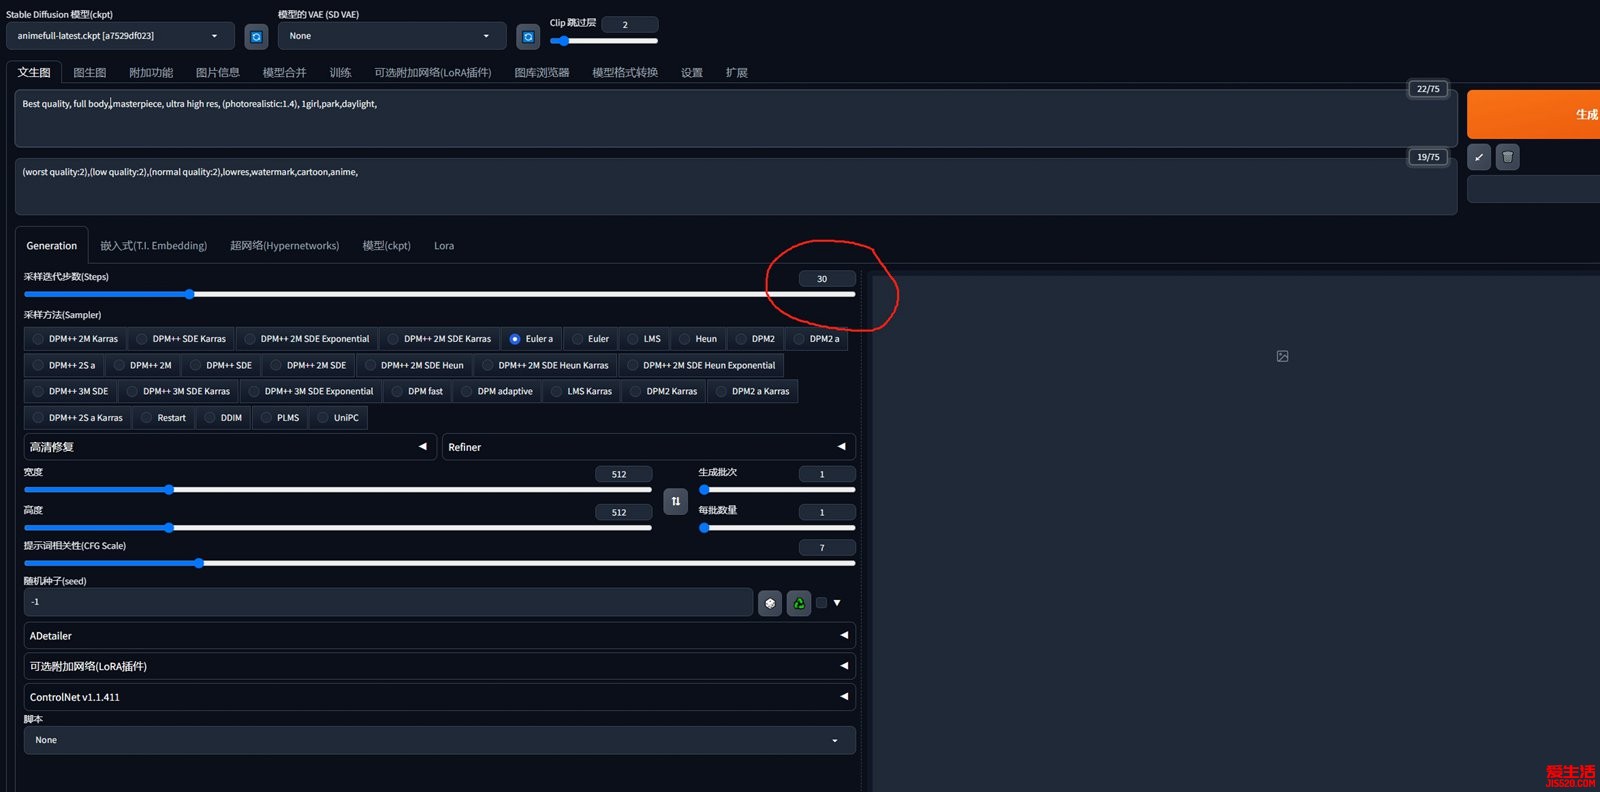Image resolution: width=1600 pixels, height=792 pixels.
Task: Click the green recycle seed icon
Action: point(799,603)
